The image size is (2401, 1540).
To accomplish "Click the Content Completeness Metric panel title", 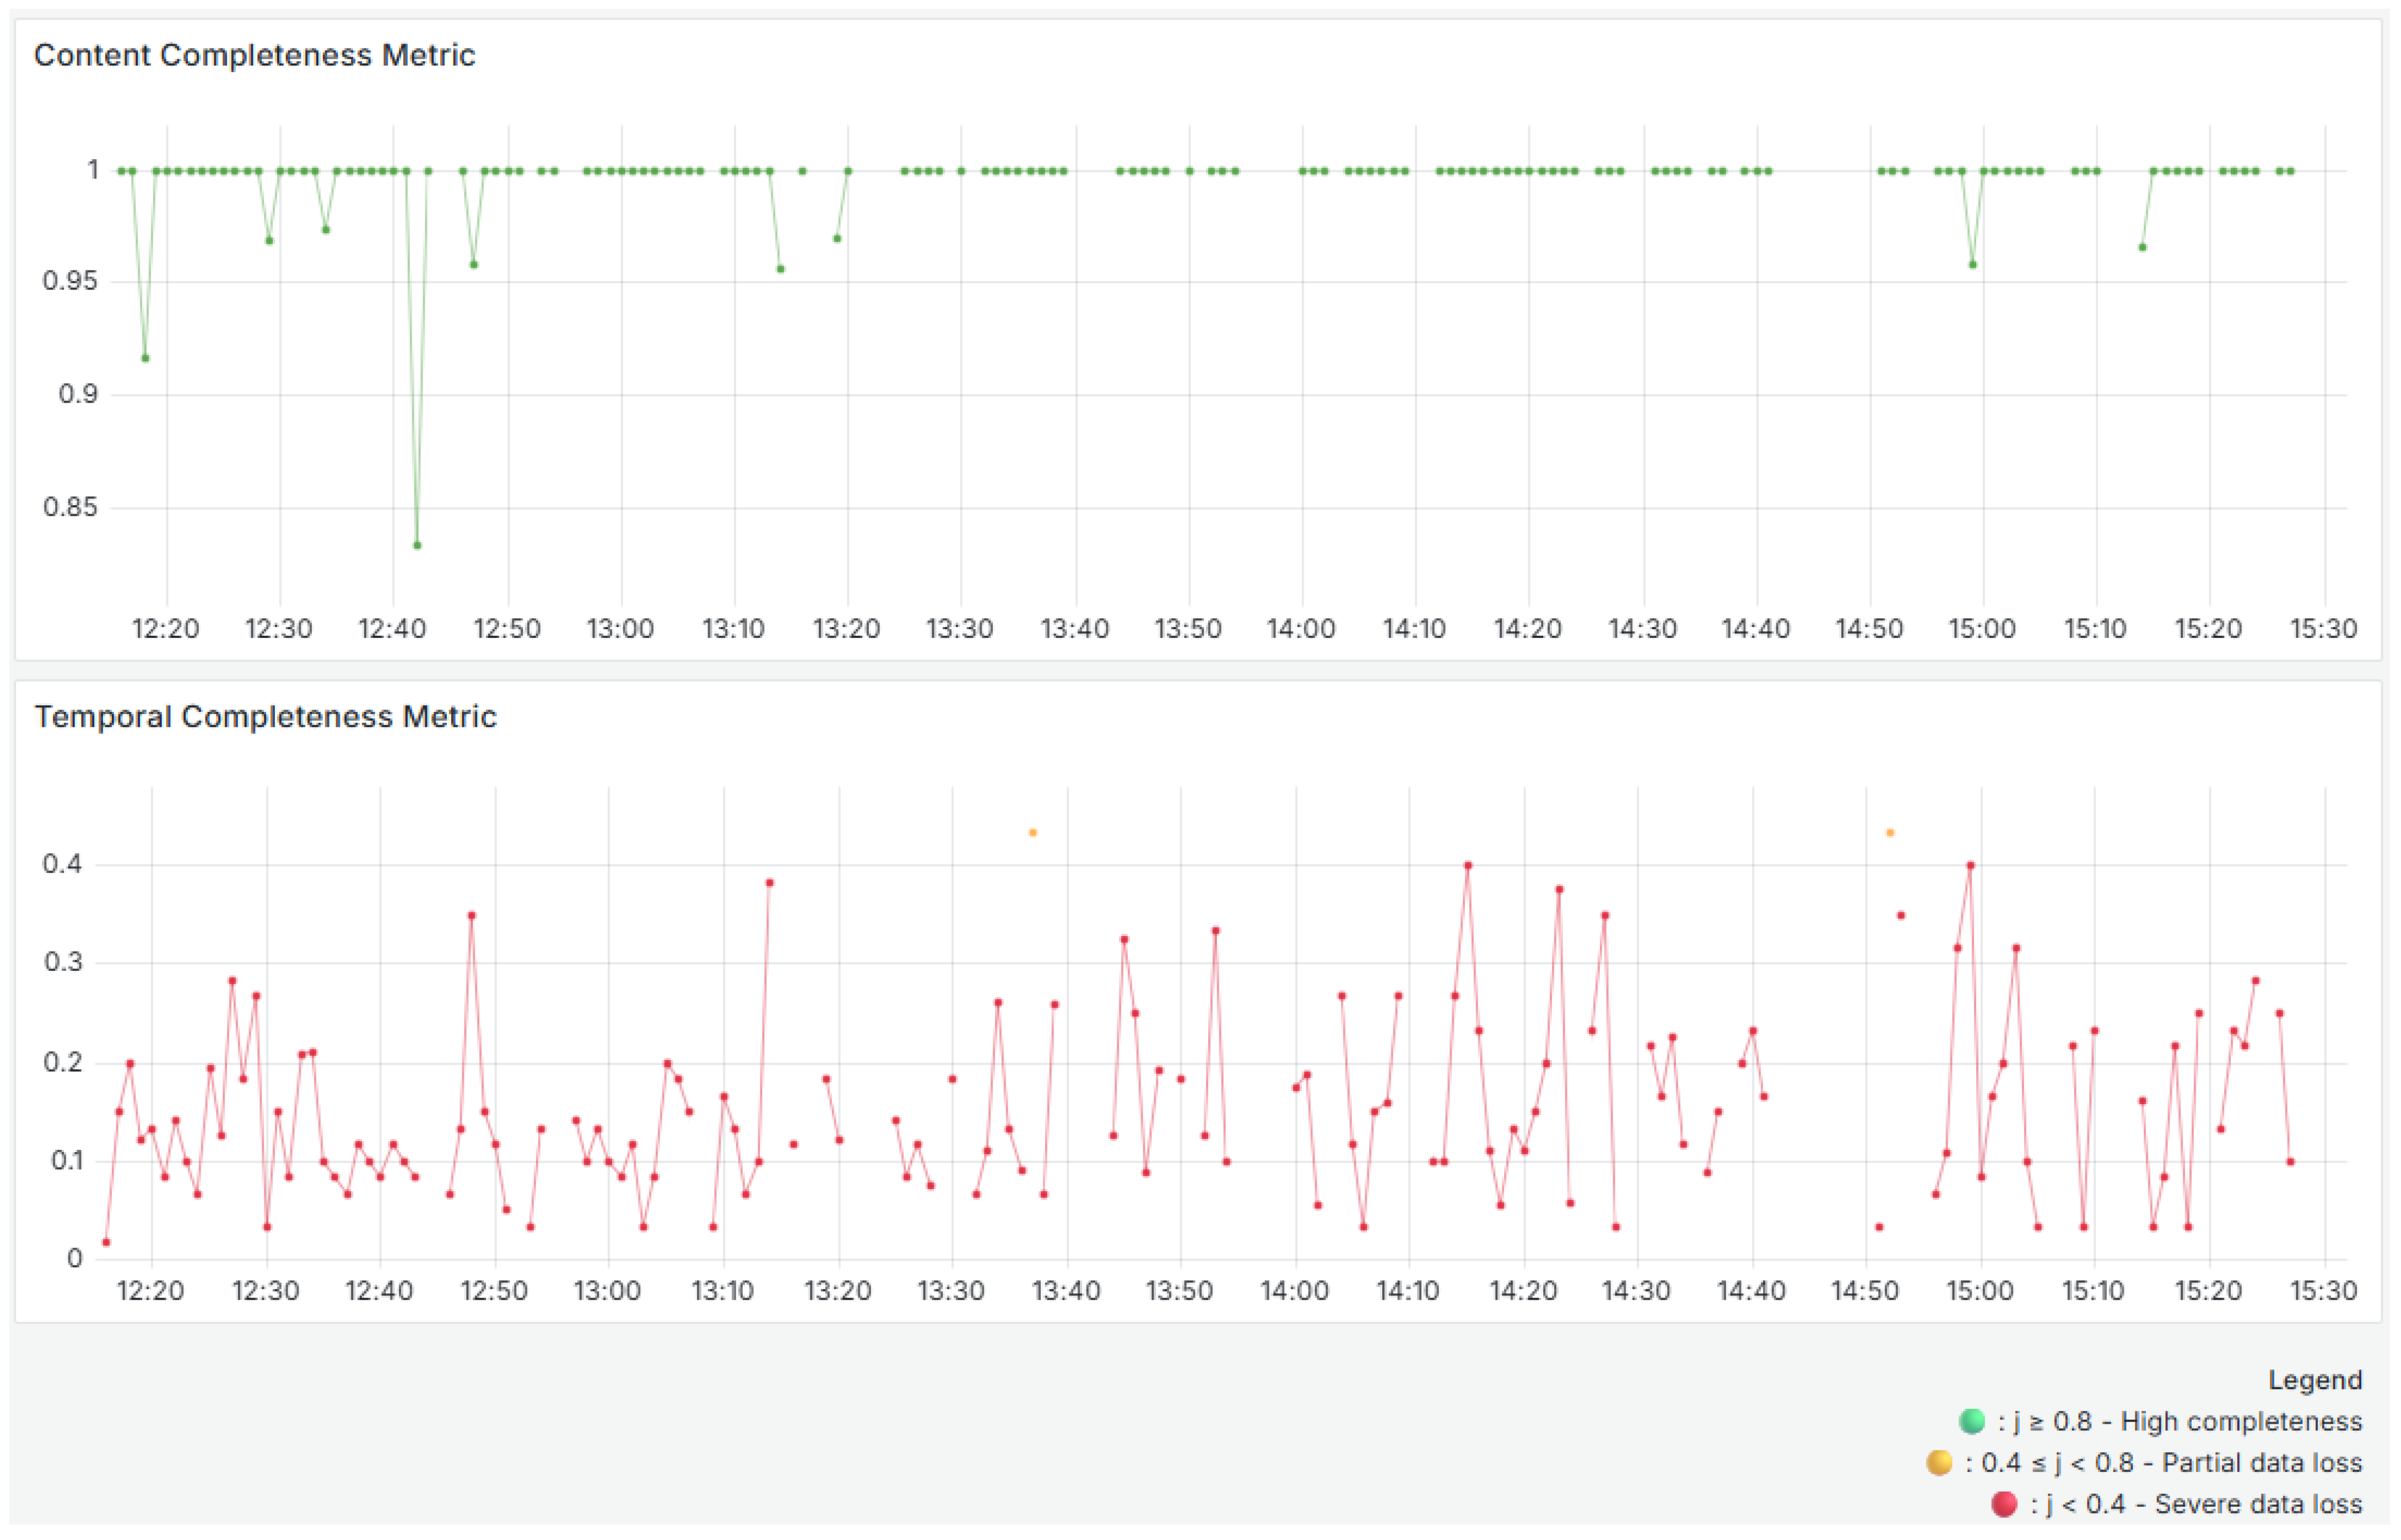I will coord(254,55).
